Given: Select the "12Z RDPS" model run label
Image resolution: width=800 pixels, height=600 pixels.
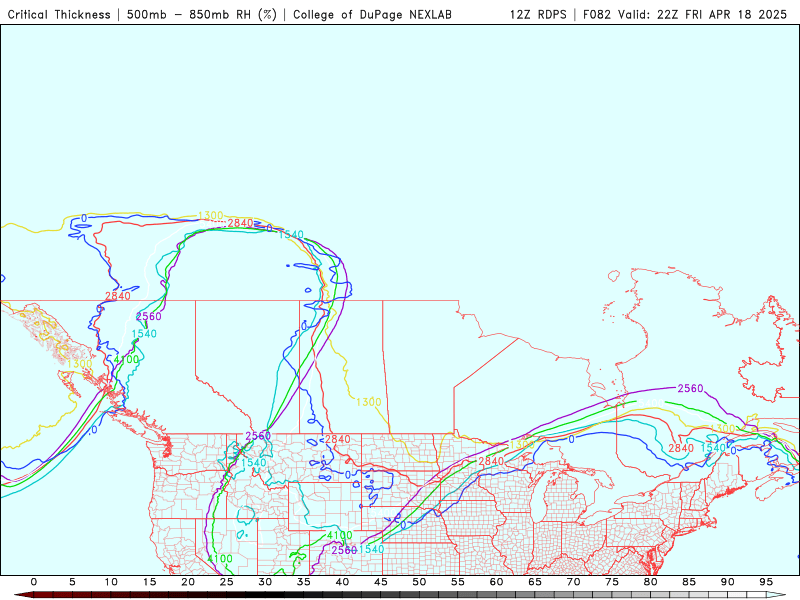Looking at the screenshot, I should point(538,15).
